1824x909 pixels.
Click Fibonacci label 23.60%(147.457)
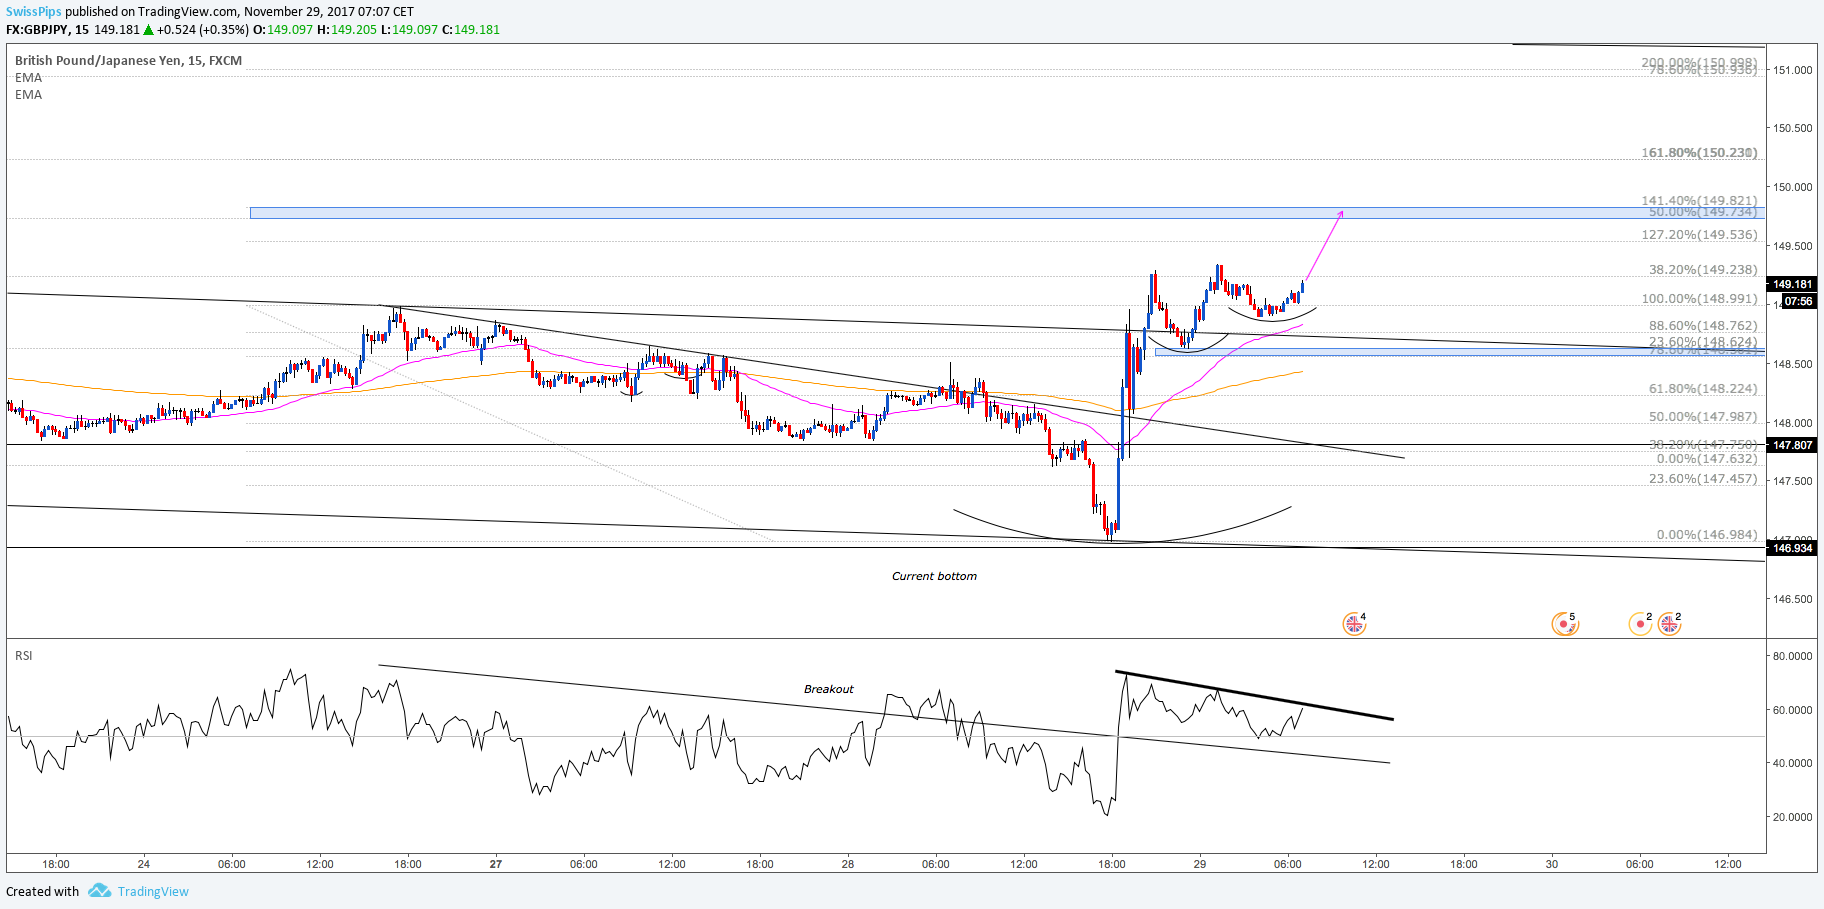coord(1703,479)
